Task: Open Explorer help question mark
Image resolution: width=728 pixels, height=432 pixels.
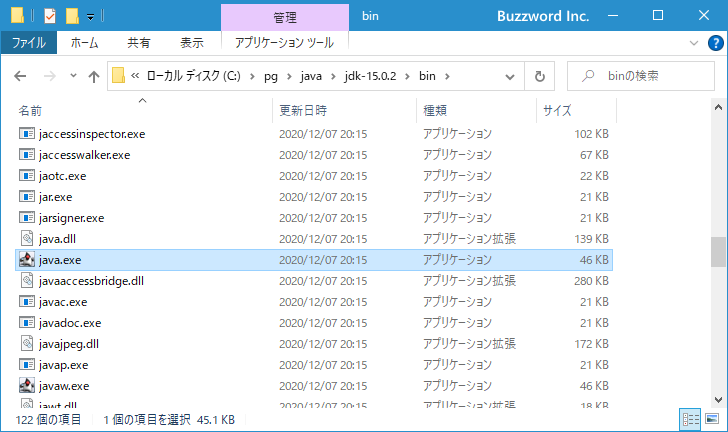Action: coord(715,43)
